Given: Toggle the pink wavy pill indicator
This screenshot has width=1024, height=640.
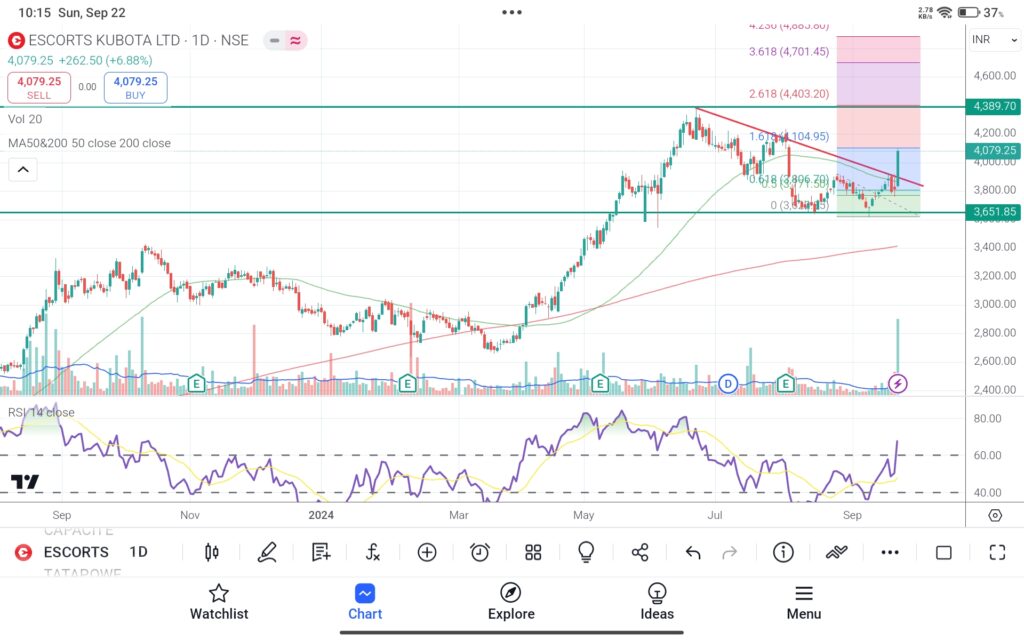Looking at the screenshot, I should (296, 40).
